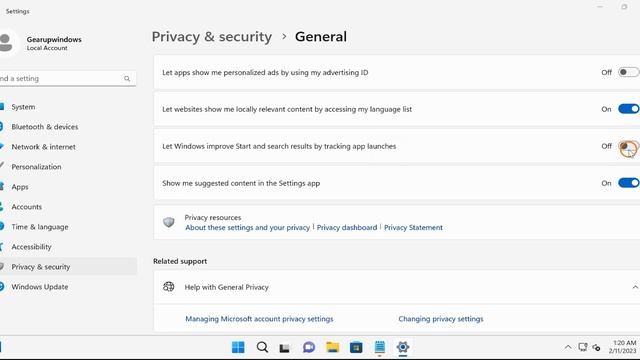The width and height of the screenshot is (640, 360).
Task: Open taskbar Search magnifier icon
Action: (x=262, y=347)
